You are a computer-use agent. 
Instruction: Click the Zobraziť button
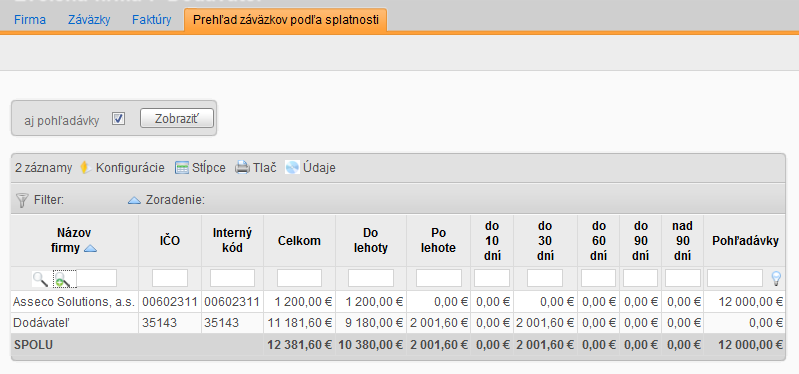(x=177, y=118)
